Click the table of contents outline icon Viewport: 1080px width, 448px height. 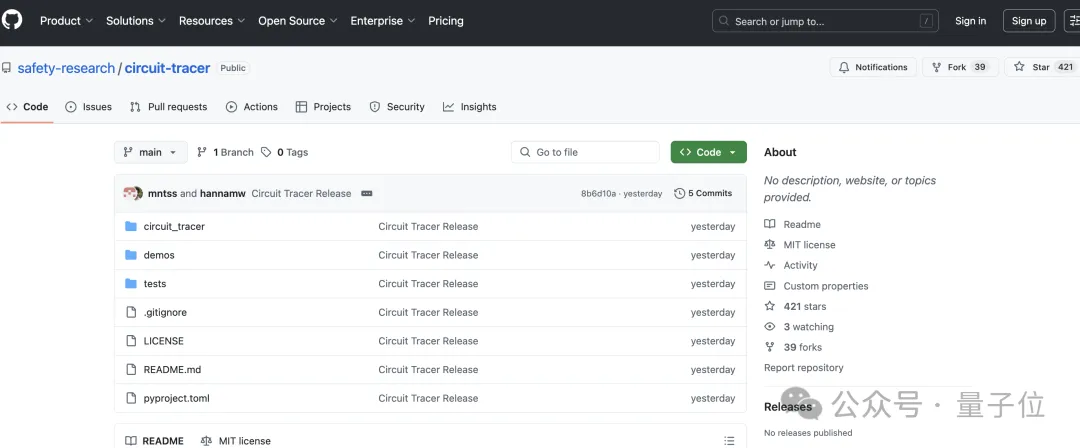(729, 440)
